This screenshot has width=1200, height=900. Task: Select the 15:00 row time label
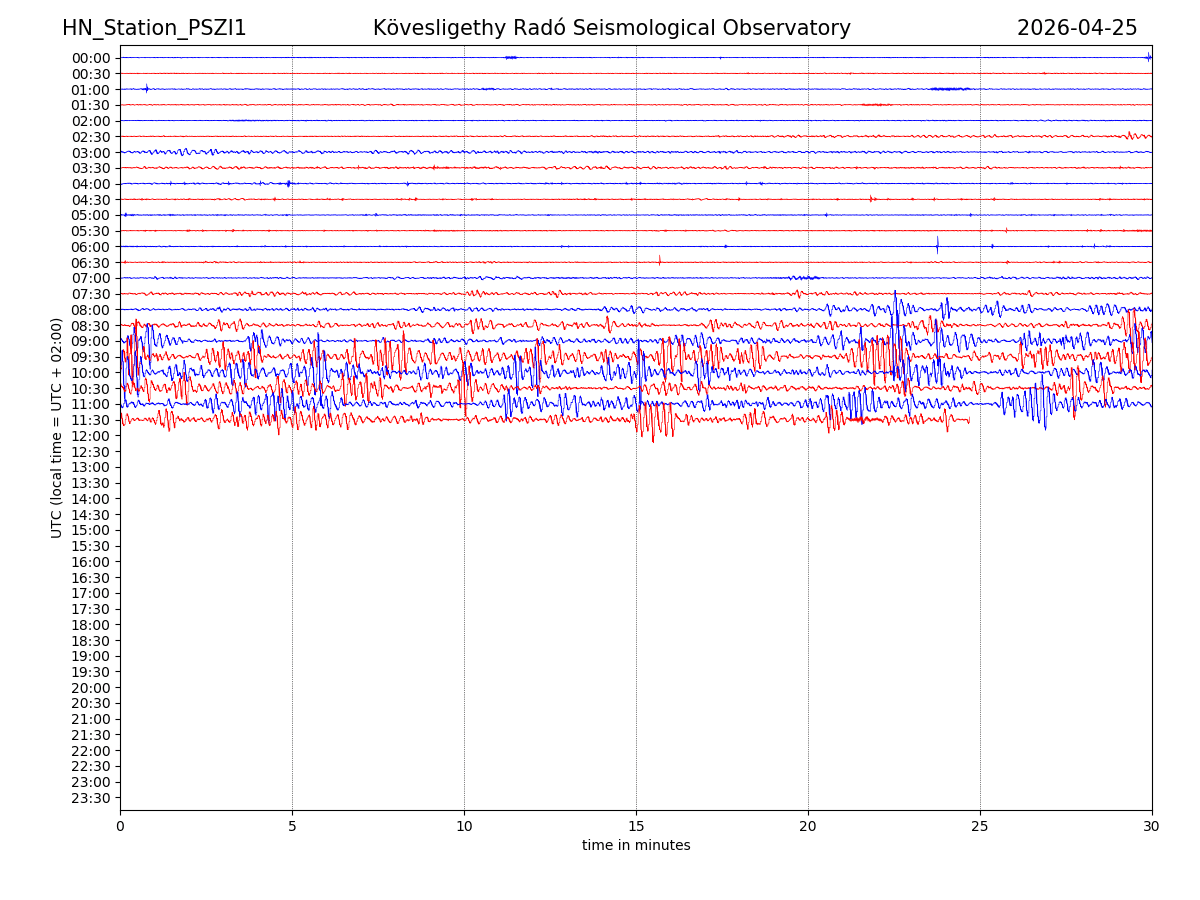point(91,530)
